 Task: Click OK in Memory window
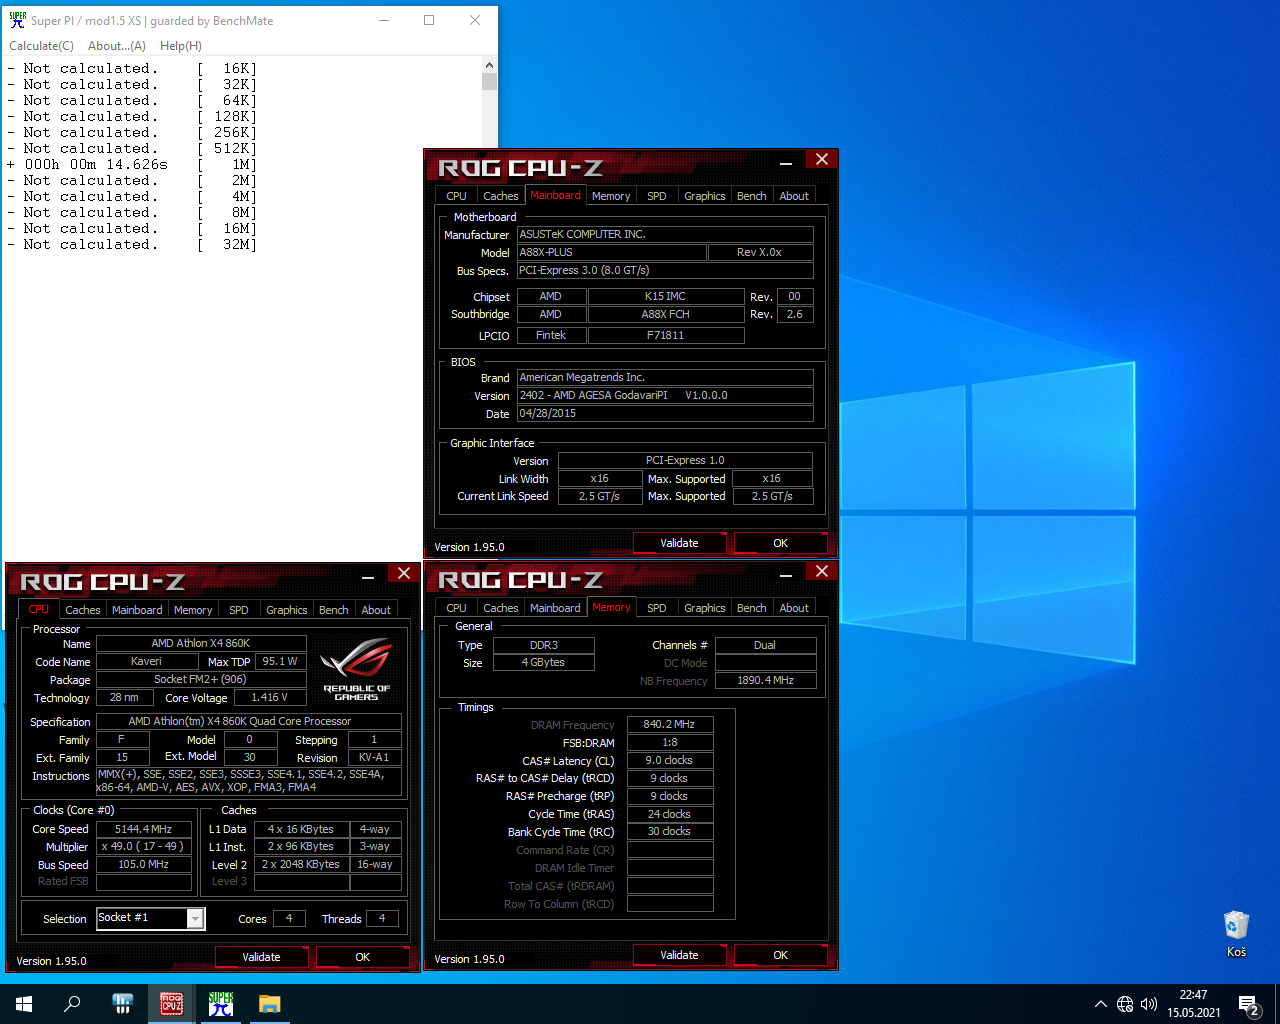click(781, 955)
